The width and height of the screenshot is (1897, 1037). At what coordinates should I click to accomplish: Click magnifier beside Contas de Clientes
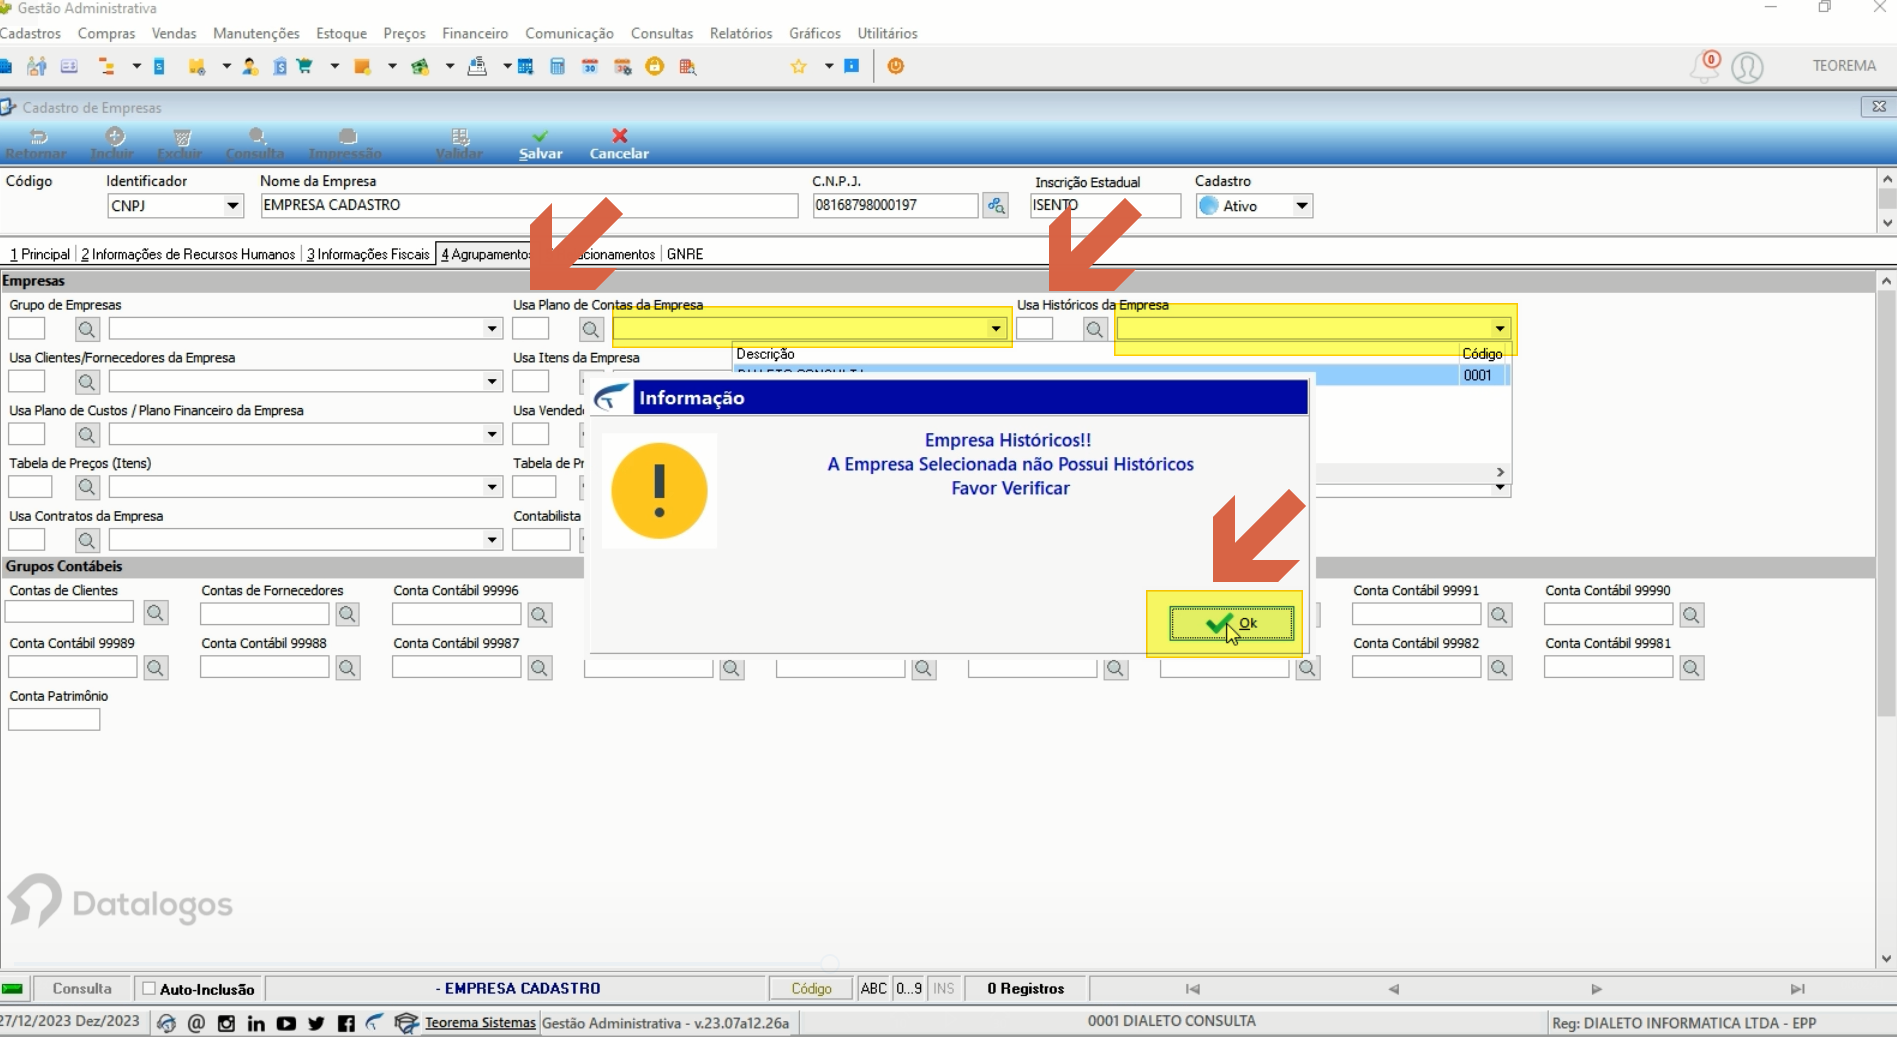point(155,613)
